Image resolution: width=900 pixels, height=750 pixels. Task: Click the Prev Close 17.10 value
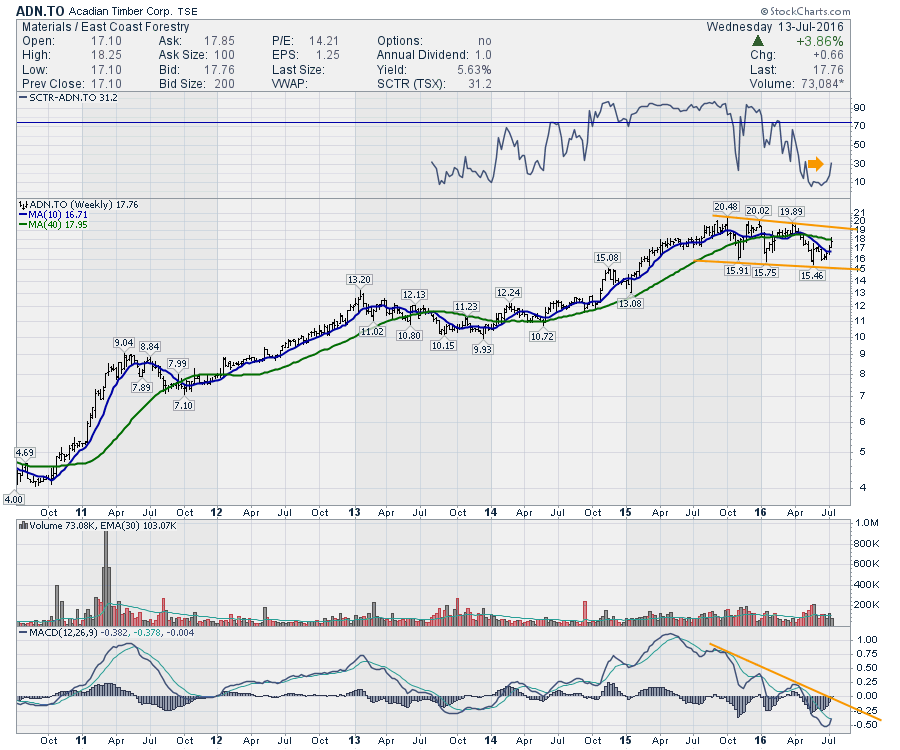[x=106, y=84]
